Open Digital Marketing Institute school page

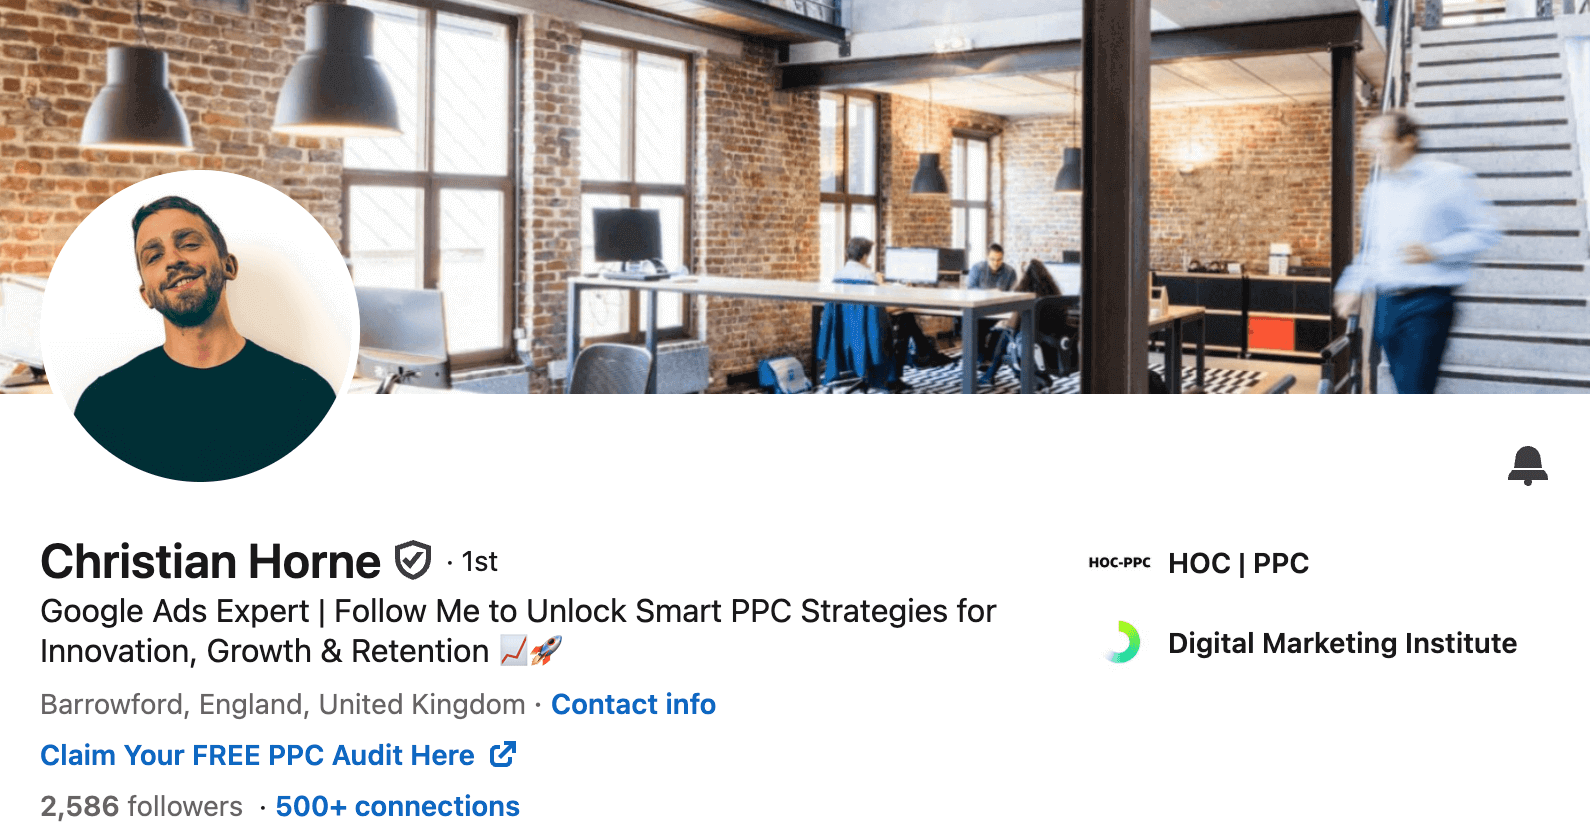(x=1342, y=643)
